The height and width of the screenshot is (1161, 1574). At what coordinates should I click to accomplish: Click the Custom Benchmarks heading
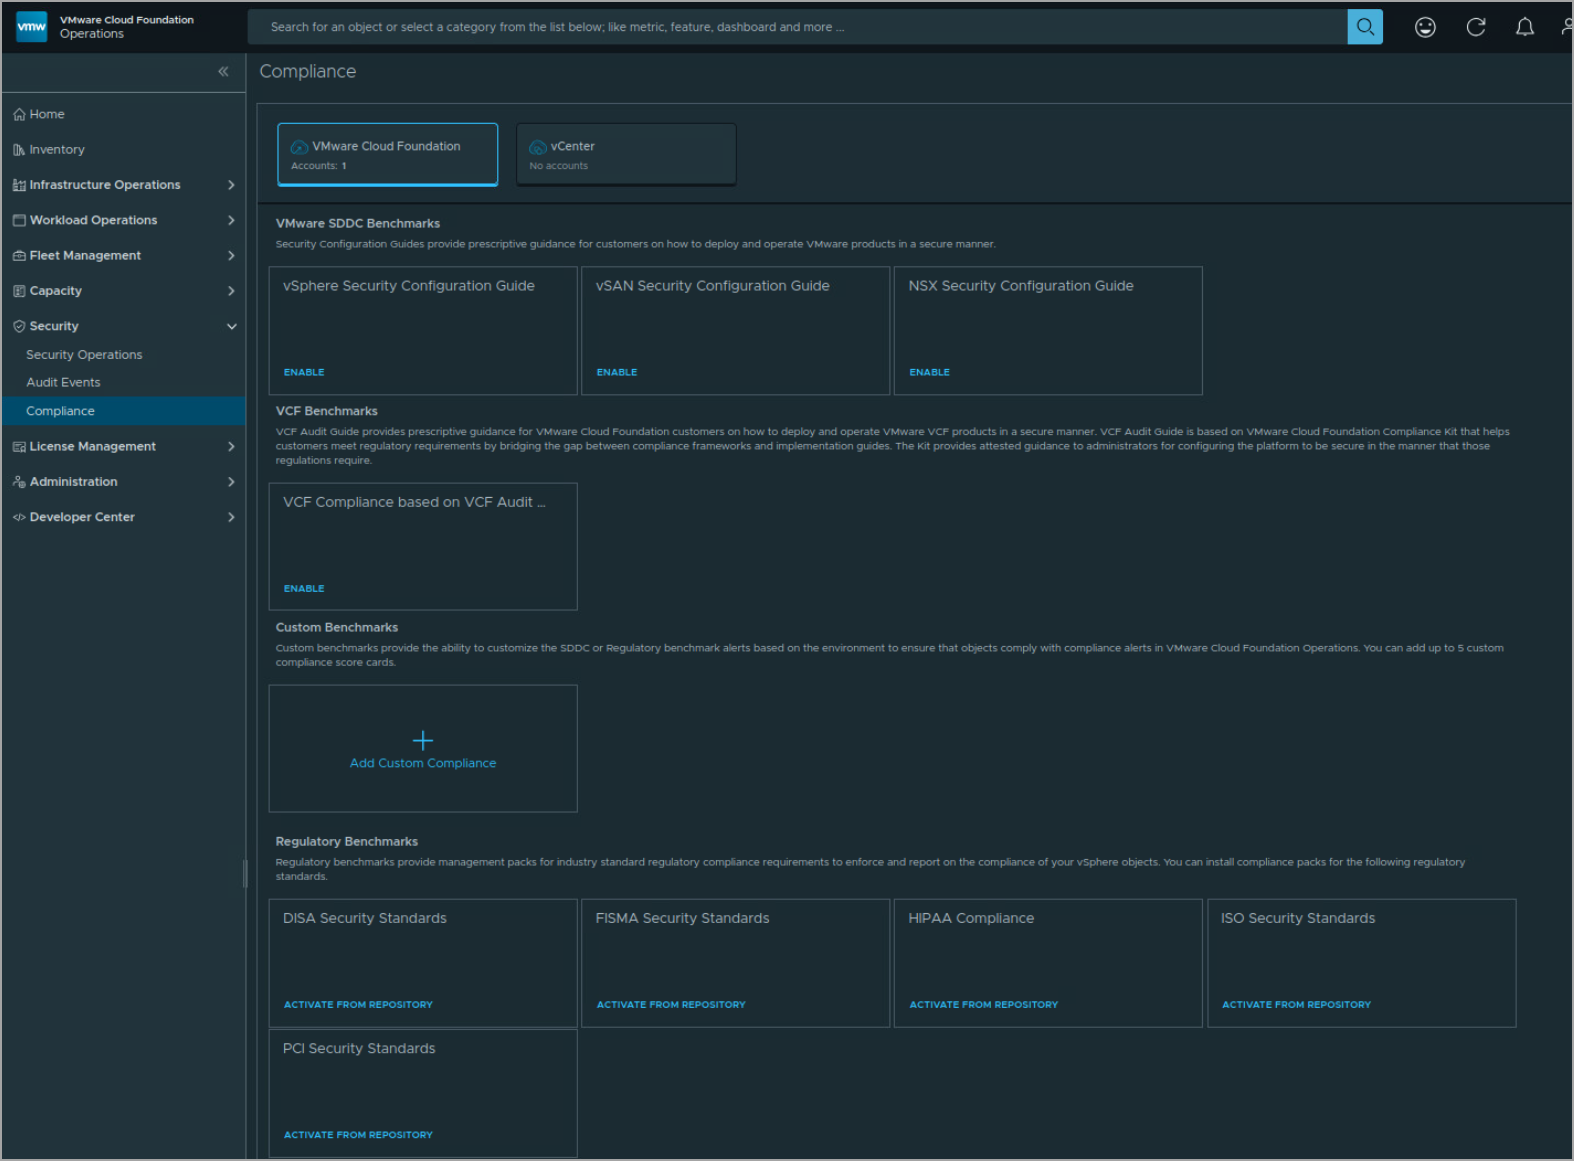click(337, 628)
